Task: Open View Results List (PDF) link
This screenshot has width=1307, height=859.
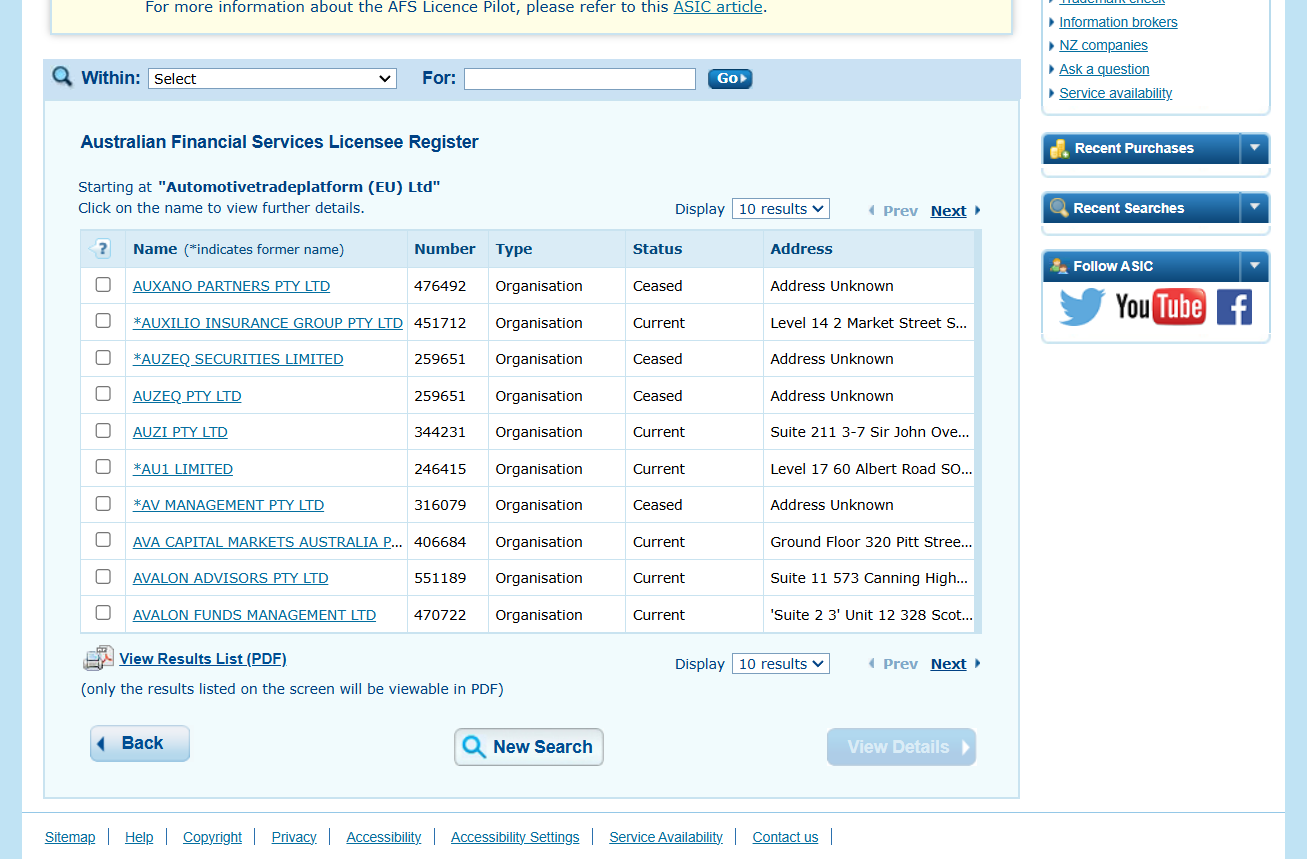Action: point(203,659)
